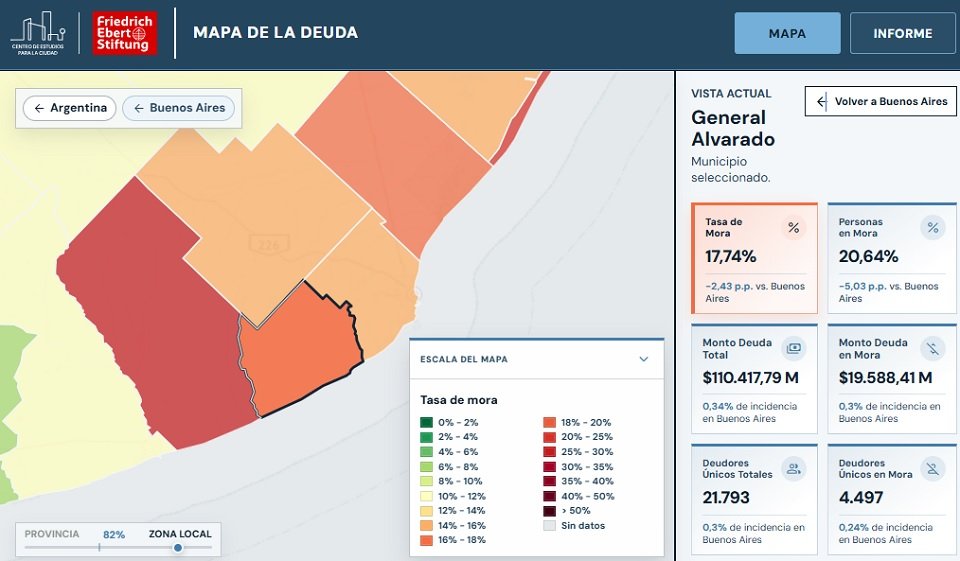Click percent icon on Tasa de Mora card
This screenshot has height=561, width=960.
pos(793,228)
